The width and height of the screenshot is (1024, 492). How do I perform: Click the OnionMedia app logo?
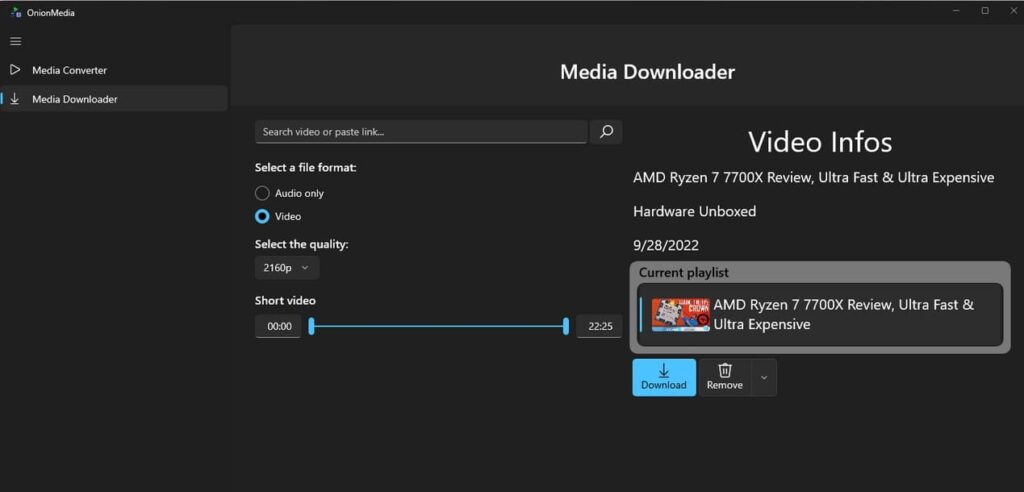pyautogui.click(x=15, y=12)
